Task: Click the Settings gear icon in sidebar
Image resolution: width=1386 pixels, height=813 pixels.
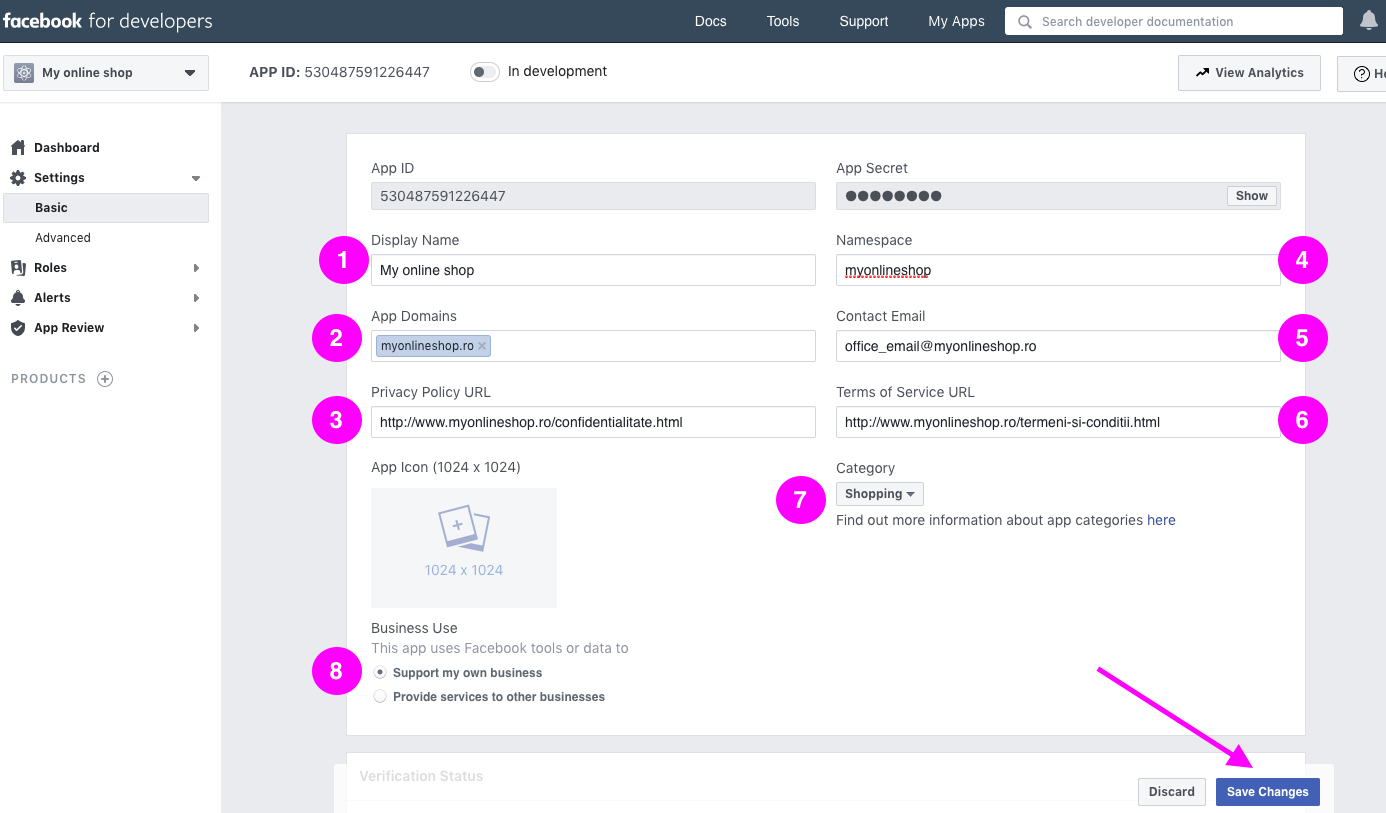Action: [17, 178]
